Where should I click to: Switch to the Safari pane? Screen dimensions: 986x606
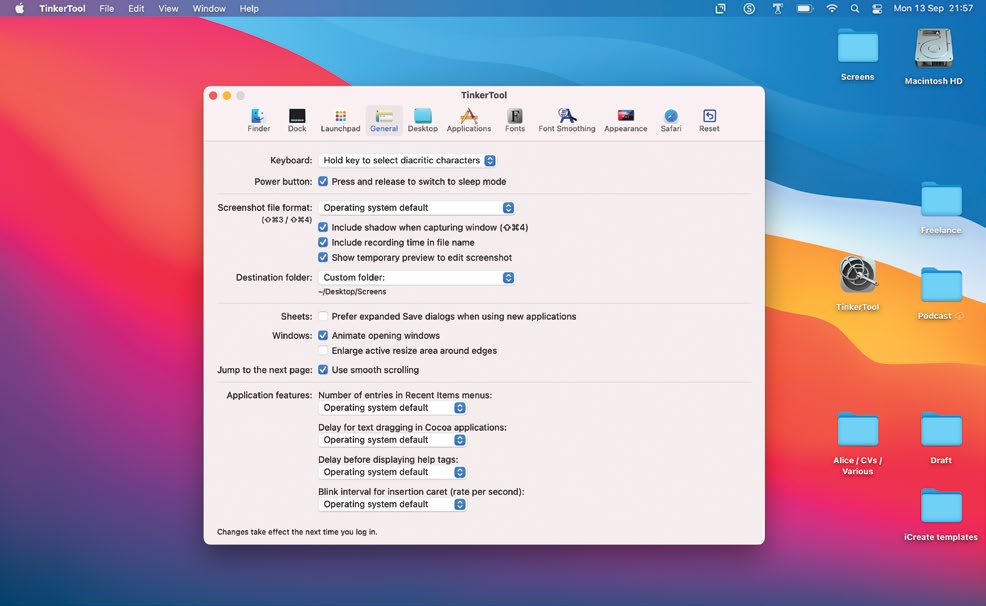coord(670,120)
